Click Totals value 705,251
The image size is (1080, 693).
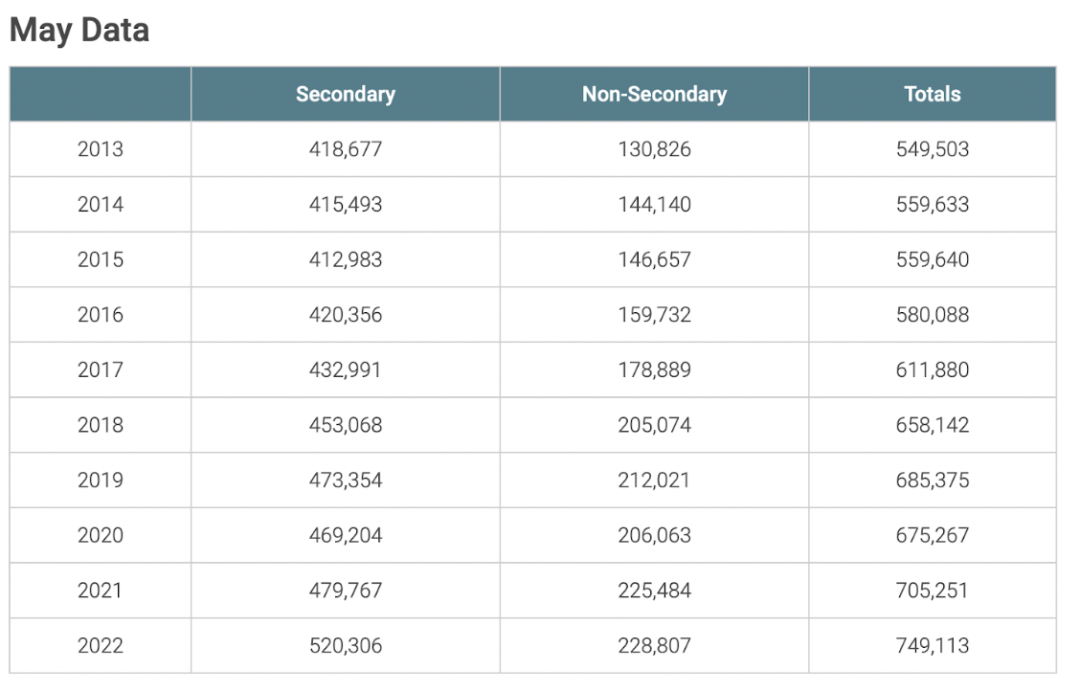[932, 590]
